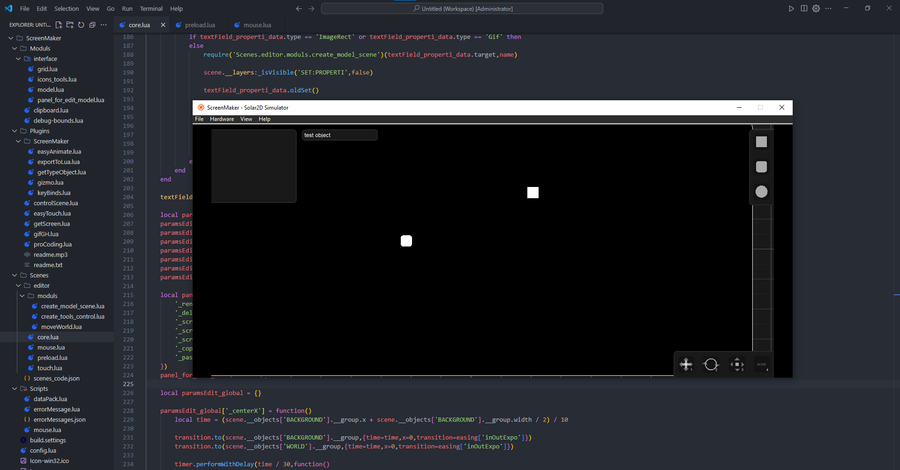900x470 pixels.
Task: Open the simulator Help menu
Action: pos(264,119)
